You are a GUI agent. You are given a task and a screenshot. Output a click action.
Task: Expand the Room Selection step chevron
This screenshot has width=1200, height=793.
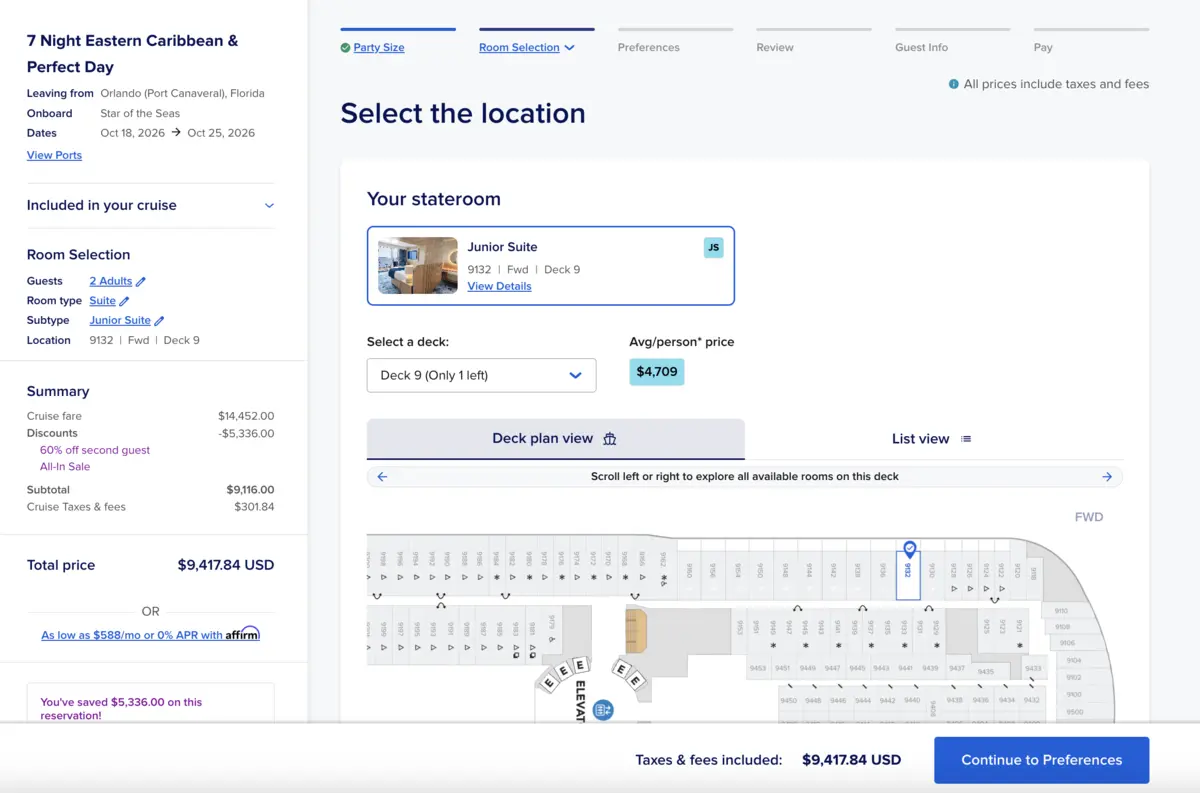pos(570,48)
